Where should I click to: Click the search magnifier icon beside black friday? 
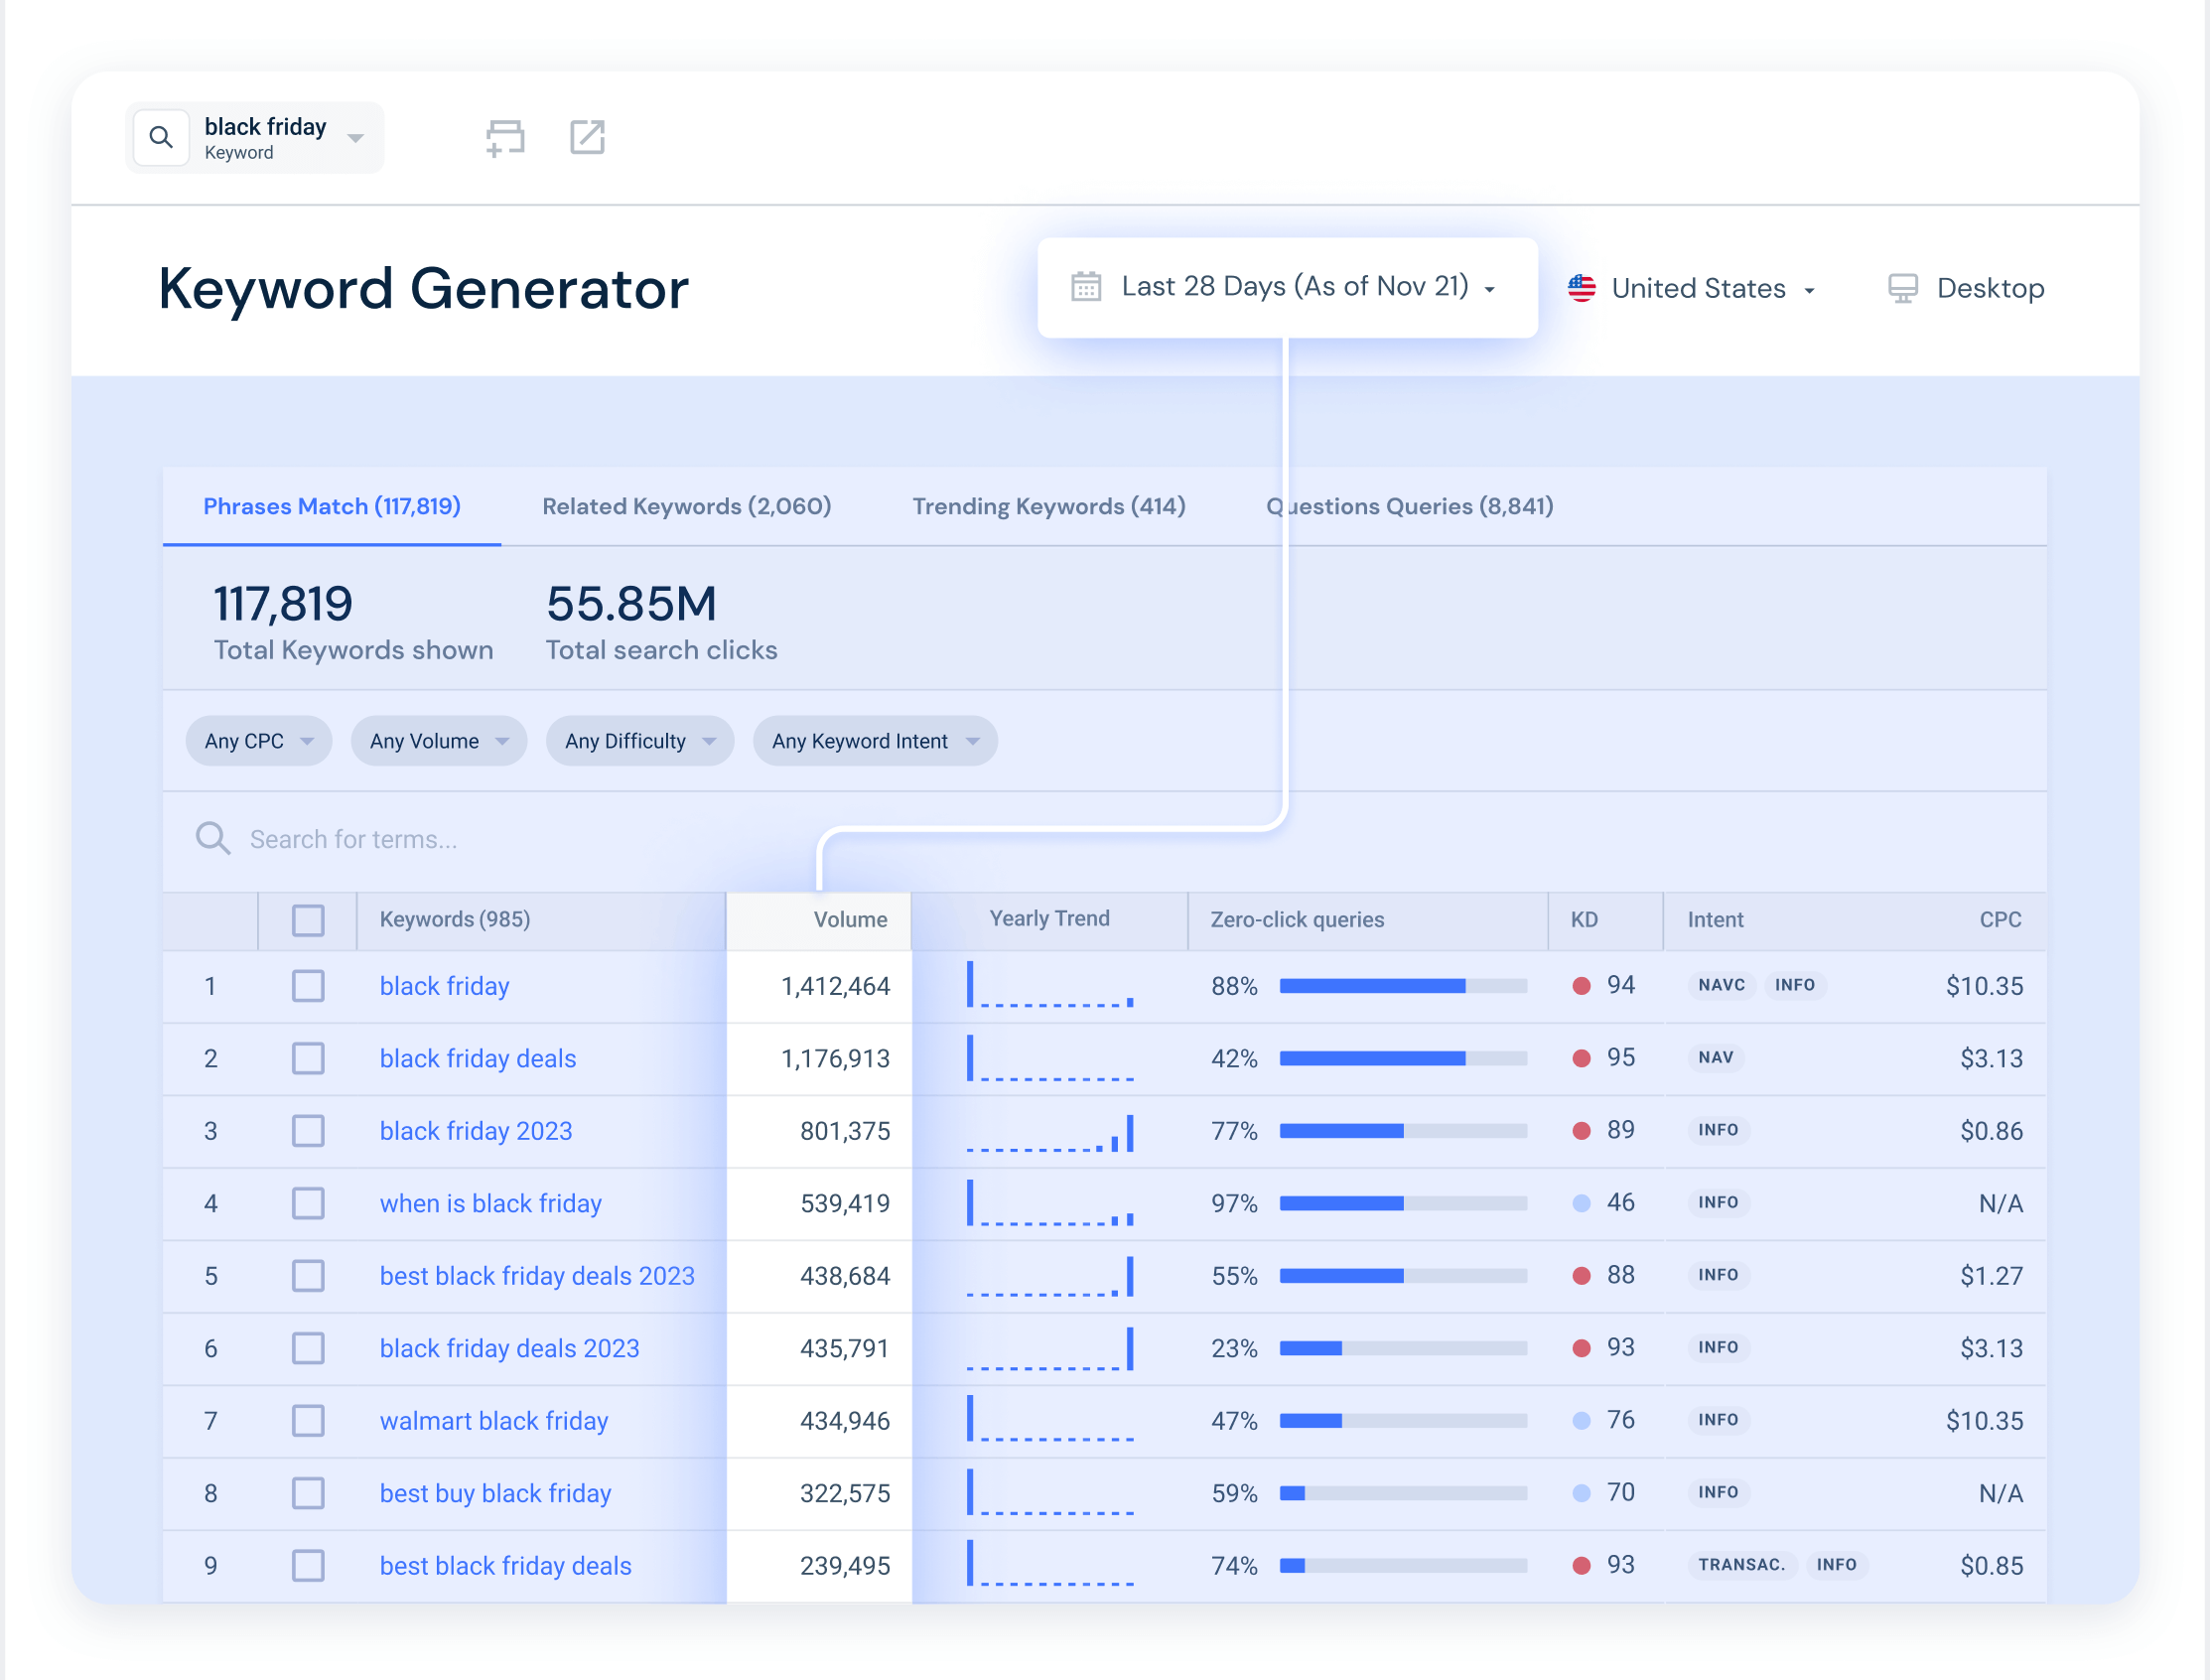point(161,137)
